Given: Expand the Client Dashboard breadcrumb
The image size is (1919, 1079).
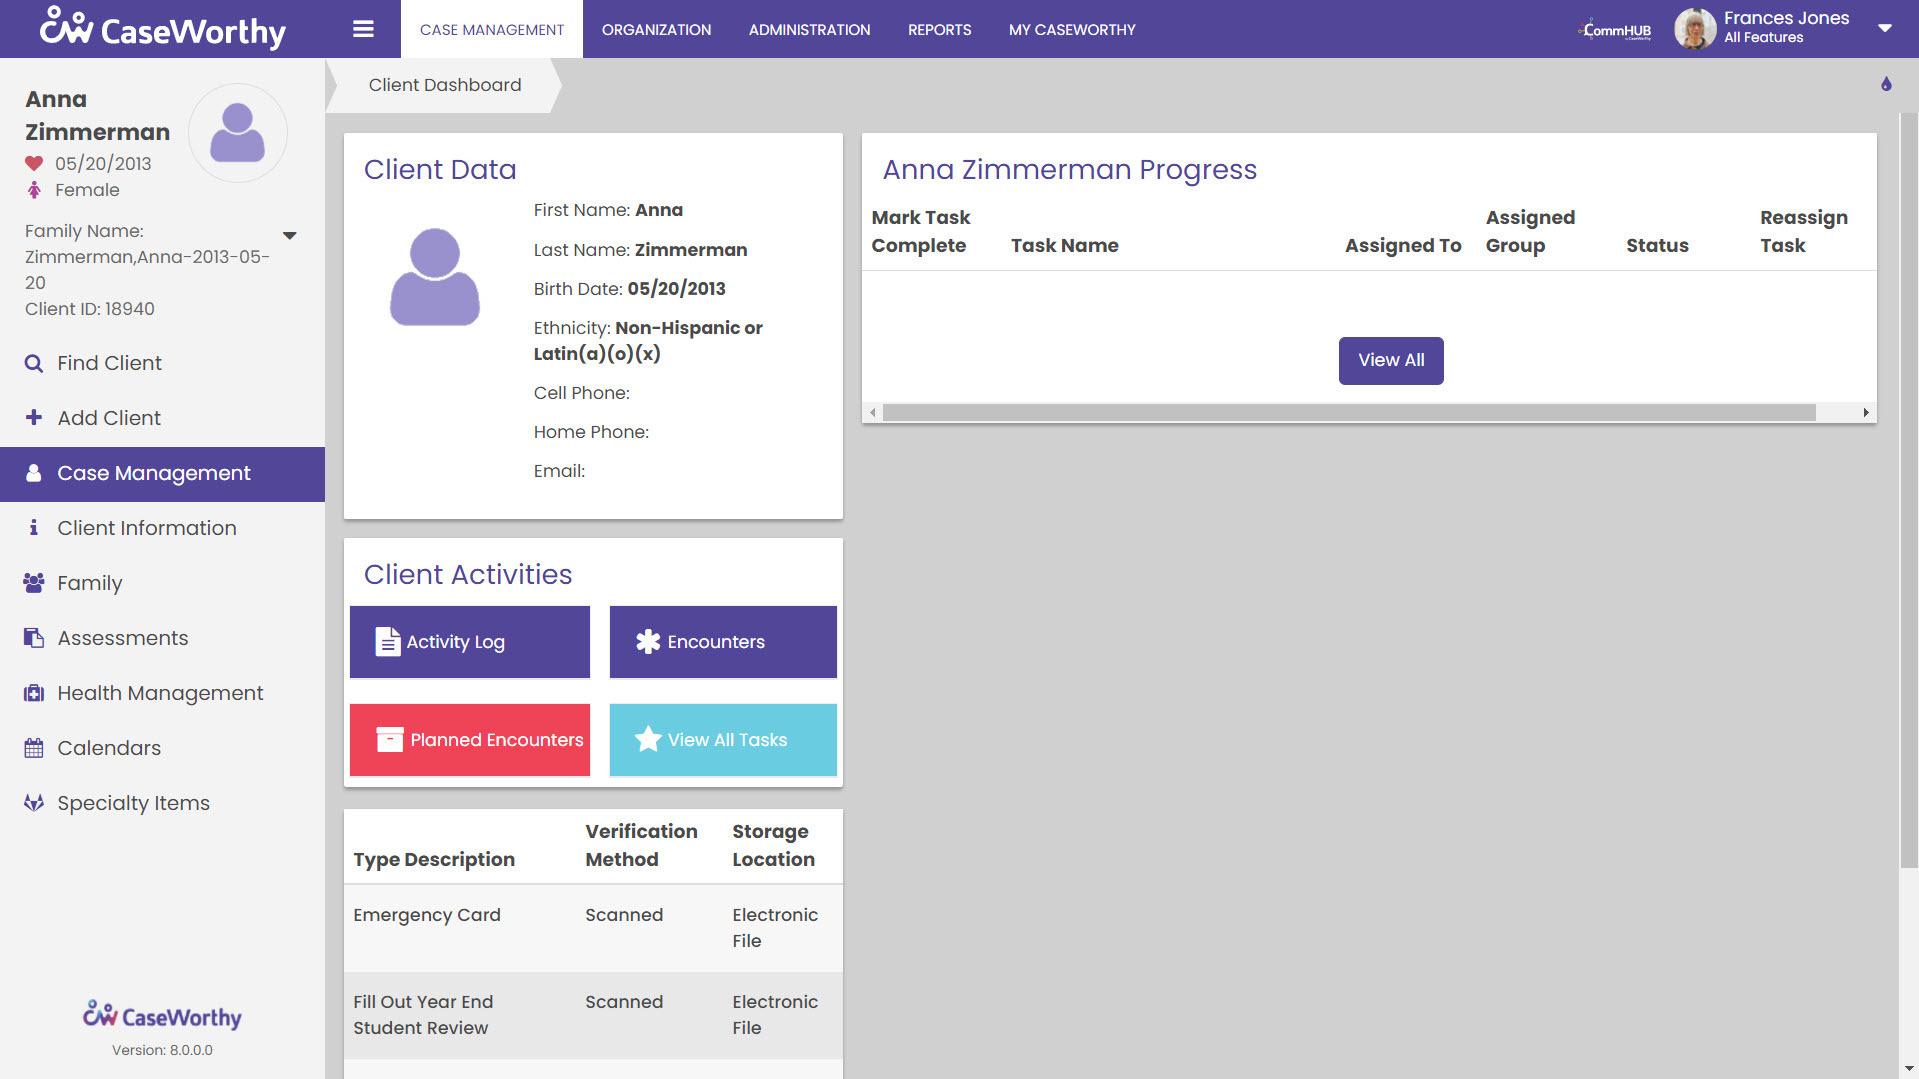Looking at the screenshot, I should pos(443,84).
